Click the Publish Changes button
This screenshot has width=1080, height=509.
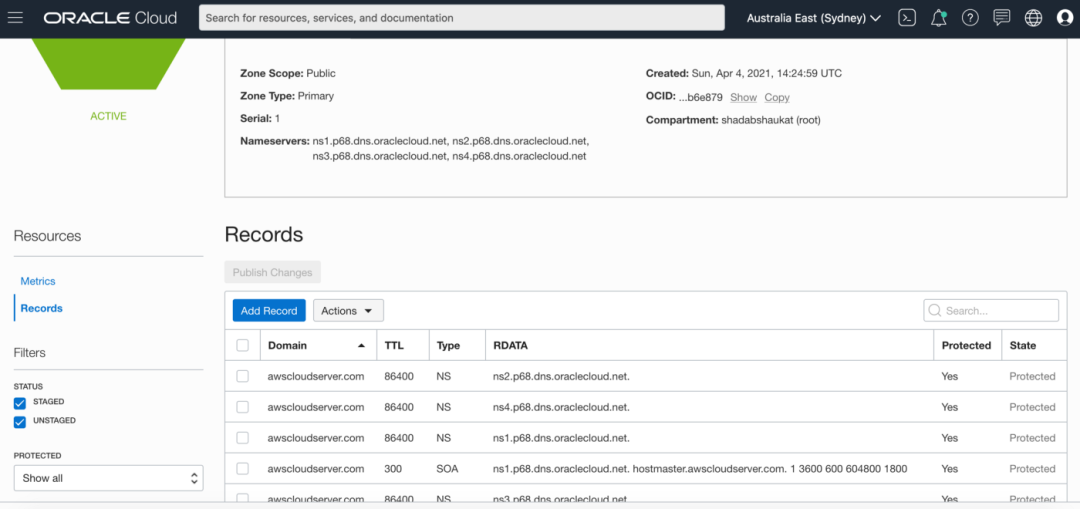[272, 272]
